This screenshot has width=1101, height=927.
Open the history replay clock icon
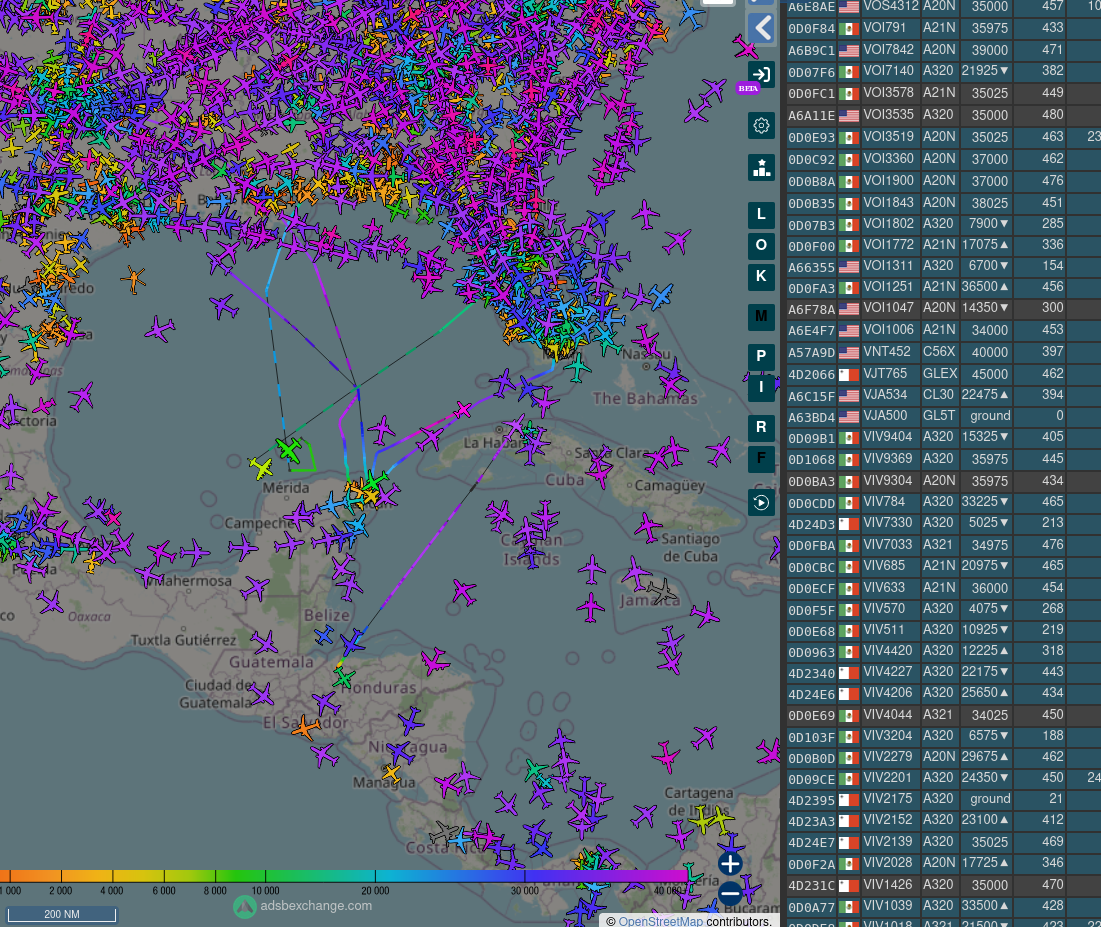point(761,503)
